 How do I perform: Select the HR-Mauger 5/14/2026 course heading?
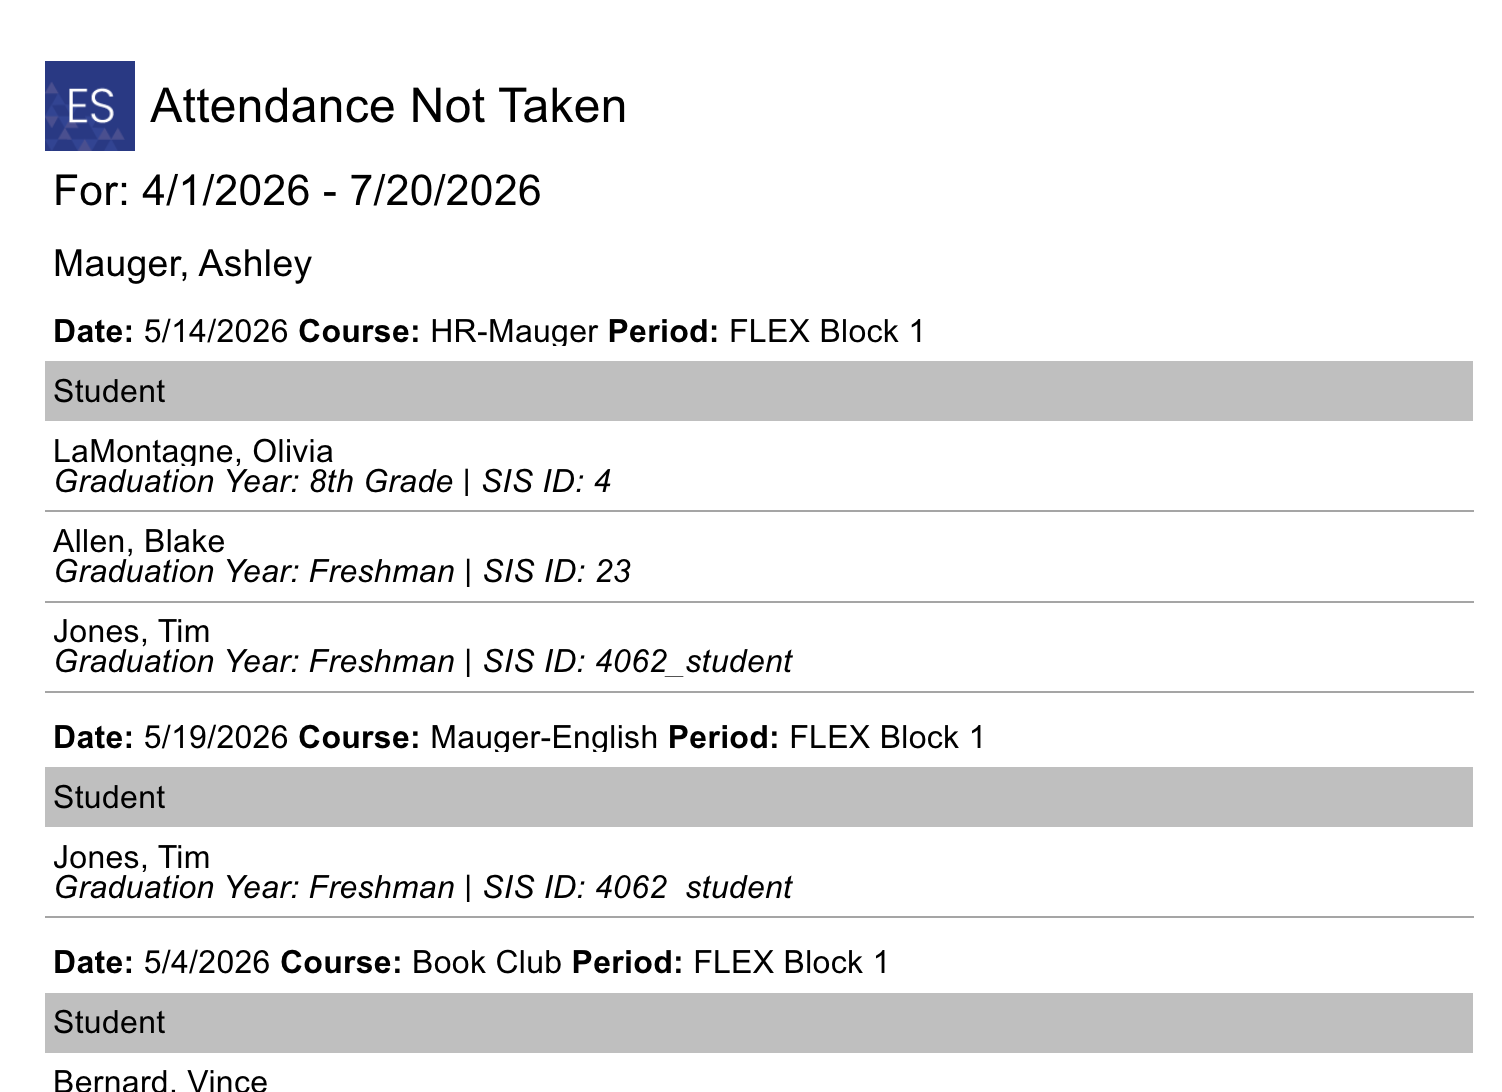click(x=489, y=331)
